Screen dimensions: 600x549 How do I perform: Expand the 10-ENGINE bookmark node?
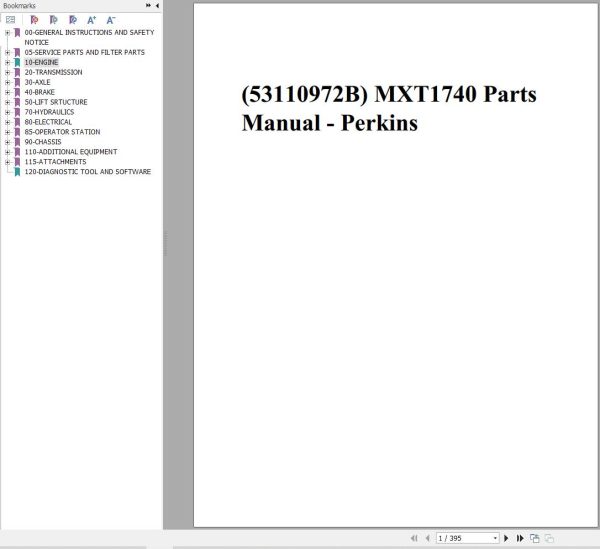pyautogui.click(x=7, y=62)
